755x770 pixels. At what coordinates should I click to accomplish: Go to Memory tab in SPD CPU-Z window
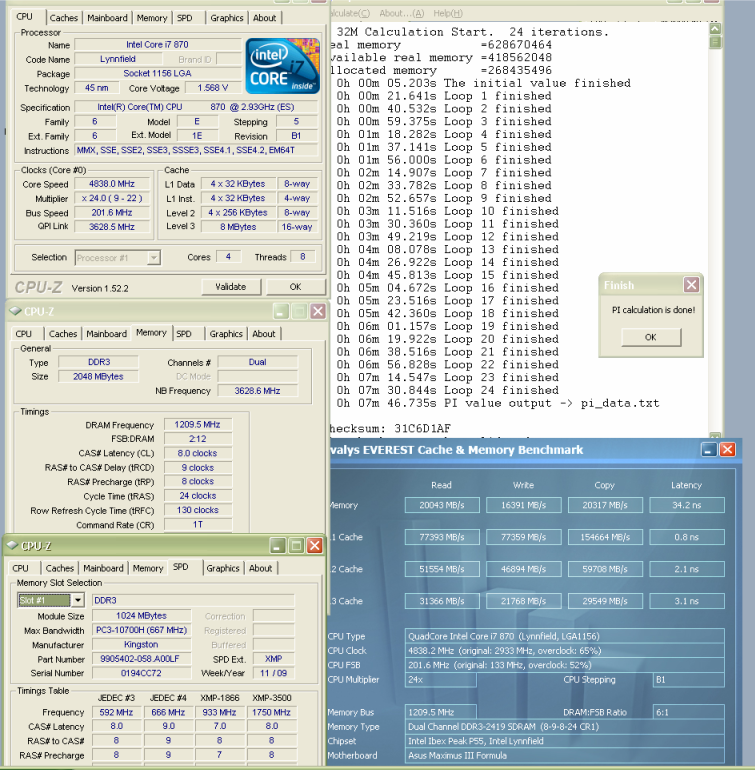[x=148, y=568]
